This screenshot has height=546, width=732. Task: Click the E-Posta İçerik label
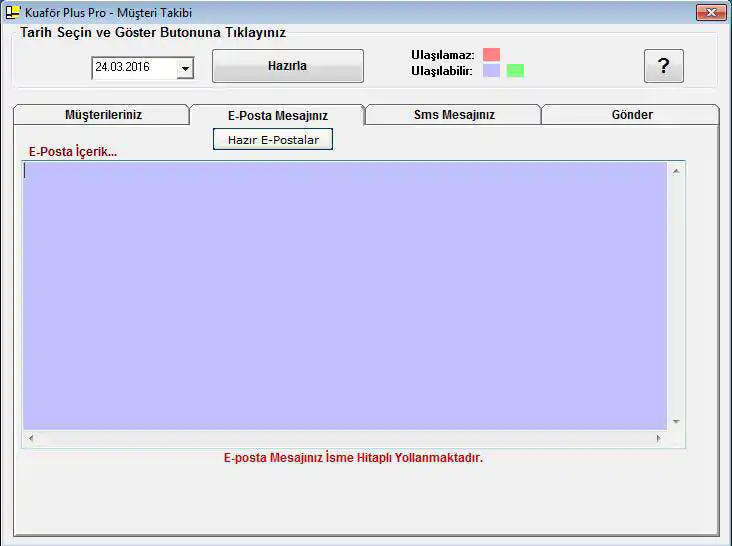[x=72, y=152]
